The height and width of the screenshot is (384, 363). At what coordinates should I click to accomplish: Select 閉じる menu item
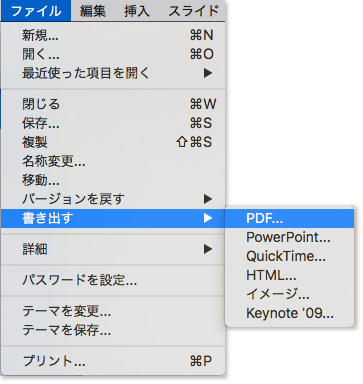point(113,104)
